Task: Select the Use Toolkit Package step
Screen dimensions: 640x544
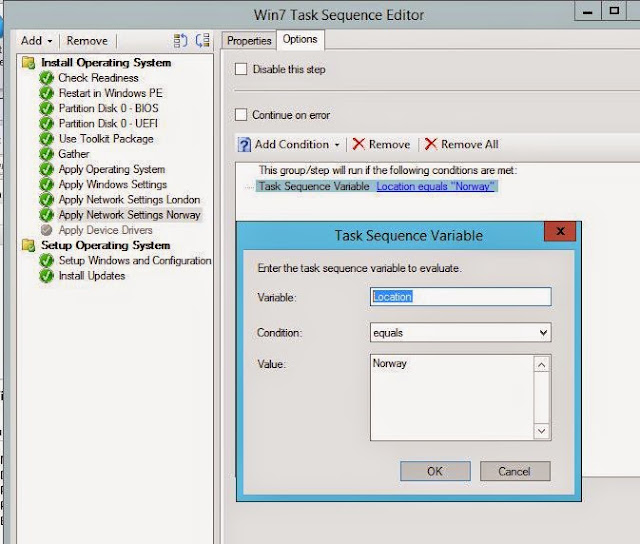Action: [x=106, y=139]
